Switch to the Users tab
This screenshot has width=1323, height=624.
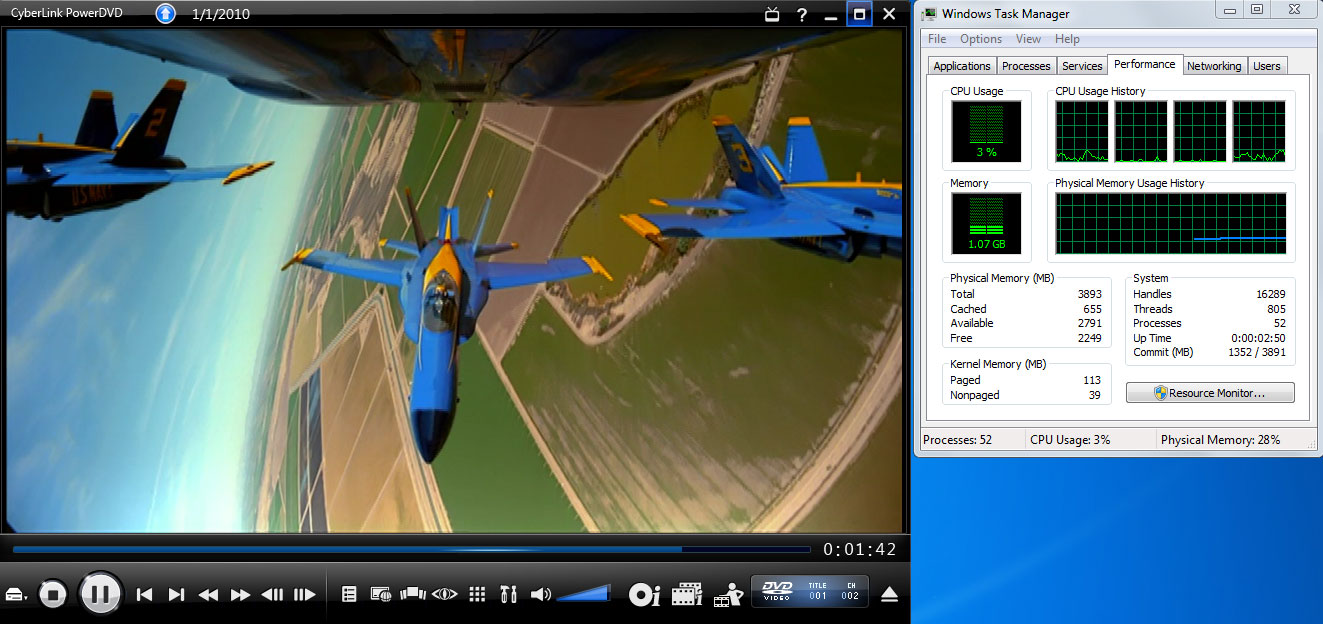pyautogui.click(x=1267, y=66)
